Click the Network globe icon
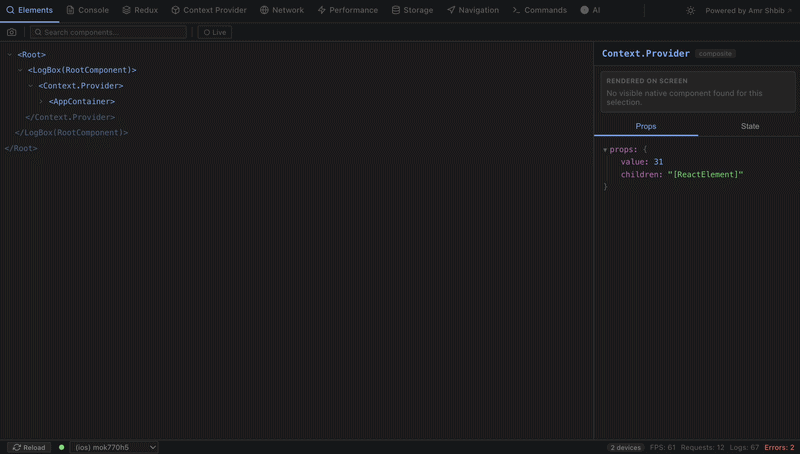 coord(264,10)
